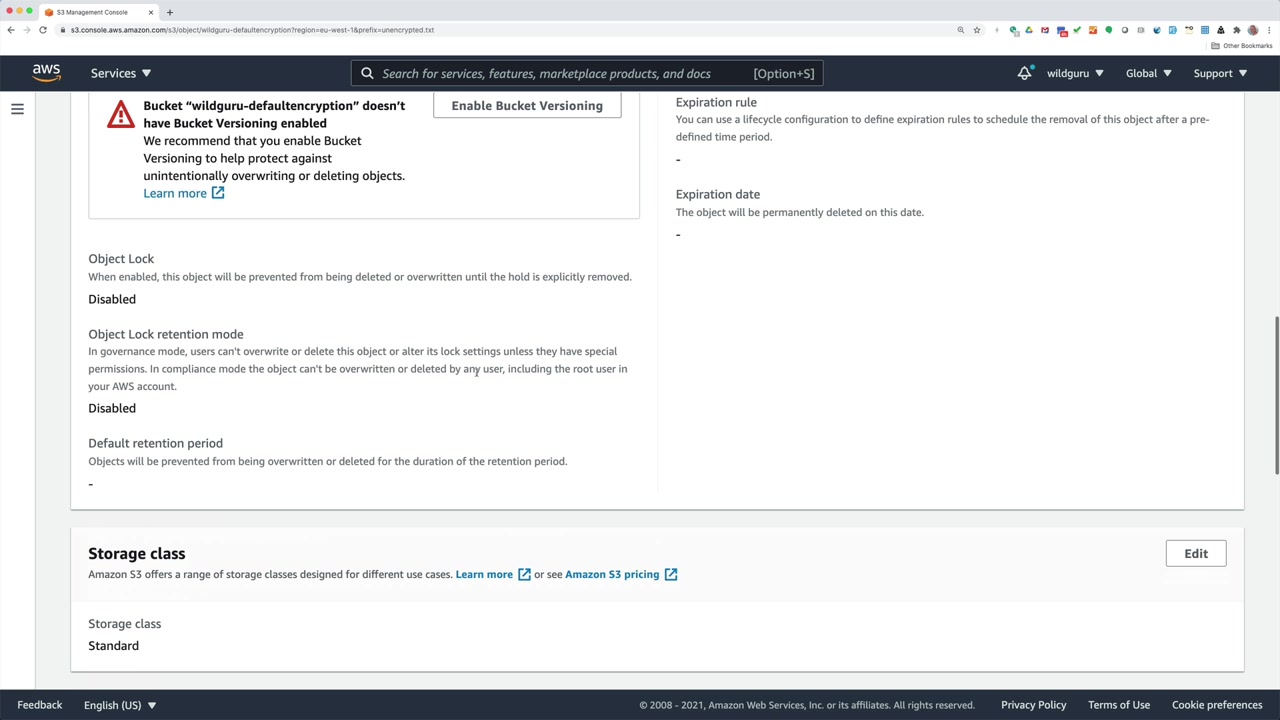1280x720 pixels.
Task: Open the Terms of Use link
Action: 1119,705
